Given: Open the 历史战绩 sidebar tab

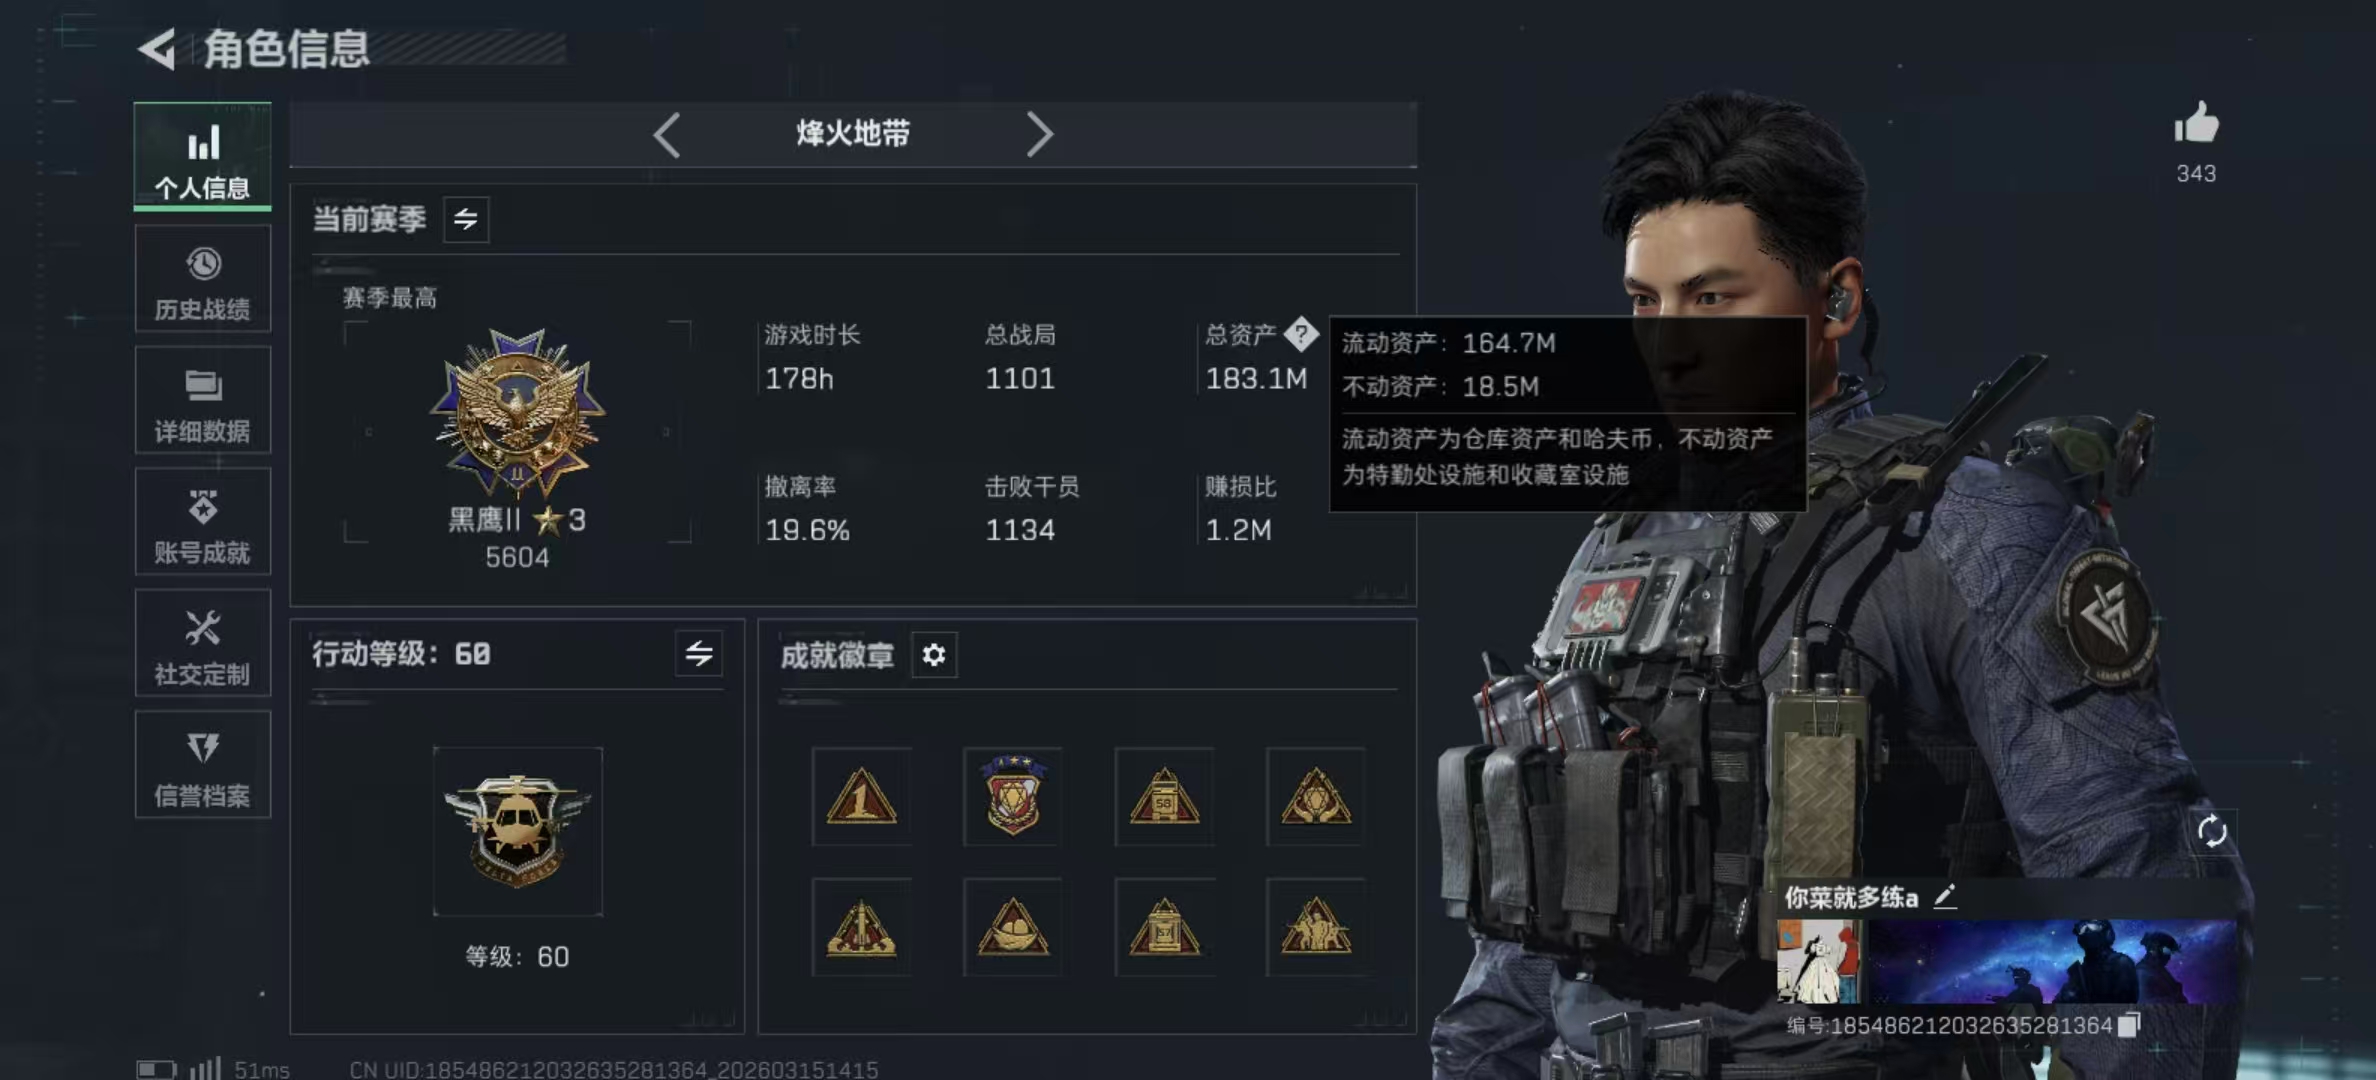Looking at the screenshot, I should [203, 280].
